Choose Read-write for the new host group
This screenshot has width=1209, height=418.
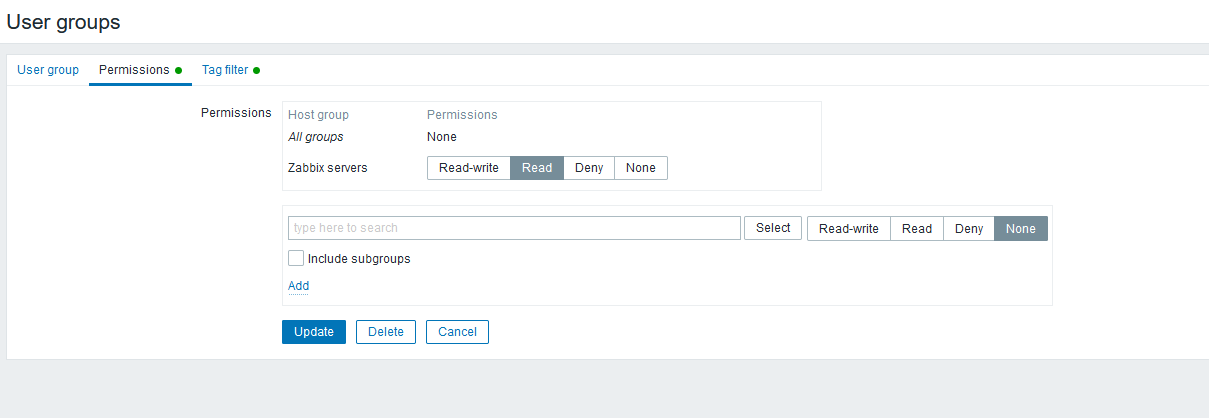(848, 229)
